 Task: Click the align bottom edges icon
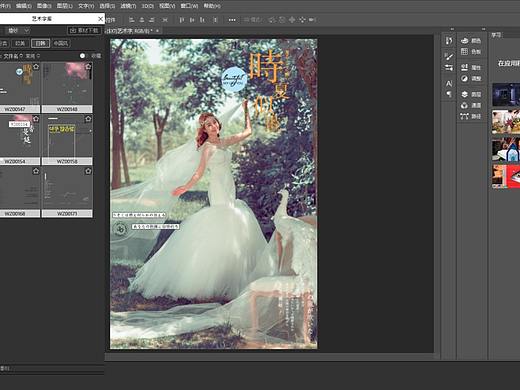203,20
